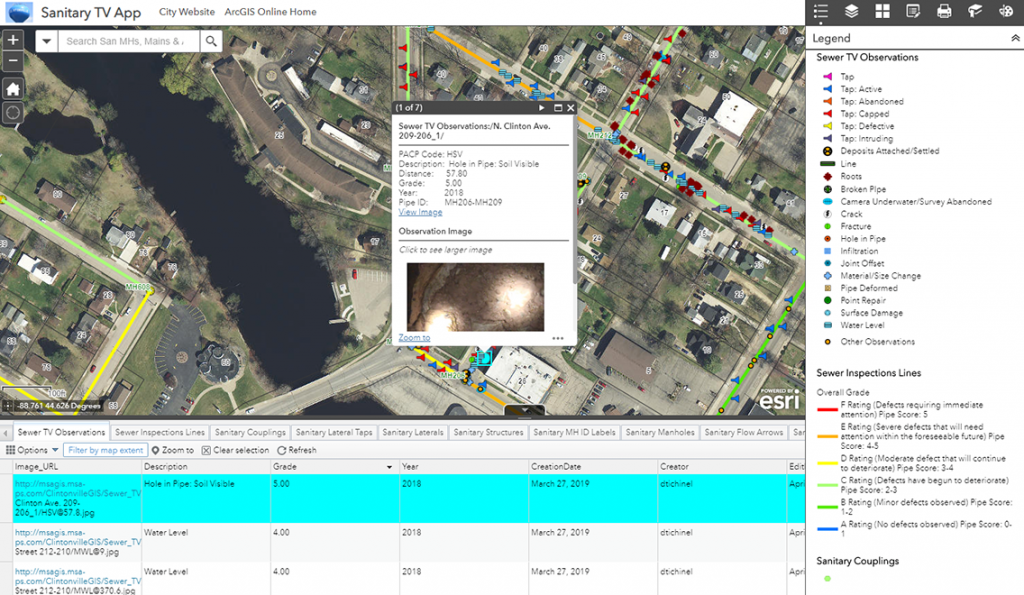The height and width of the screenshot is (595, 1024).
Task: Open the Legend widget icon
Action: (820, 12)
